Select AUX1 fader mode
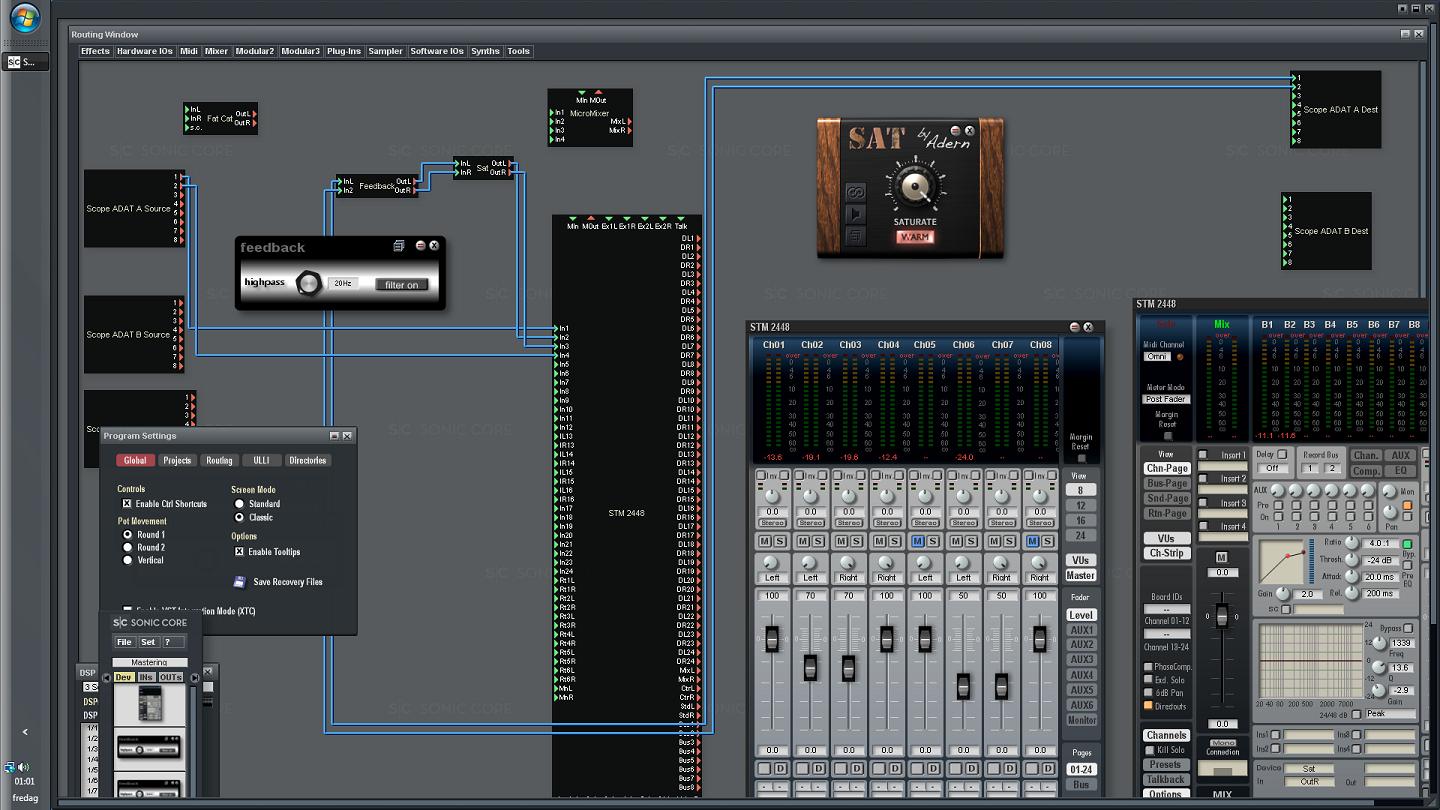The height and width of the screenshot is (810, 1440). (1082, 630)
